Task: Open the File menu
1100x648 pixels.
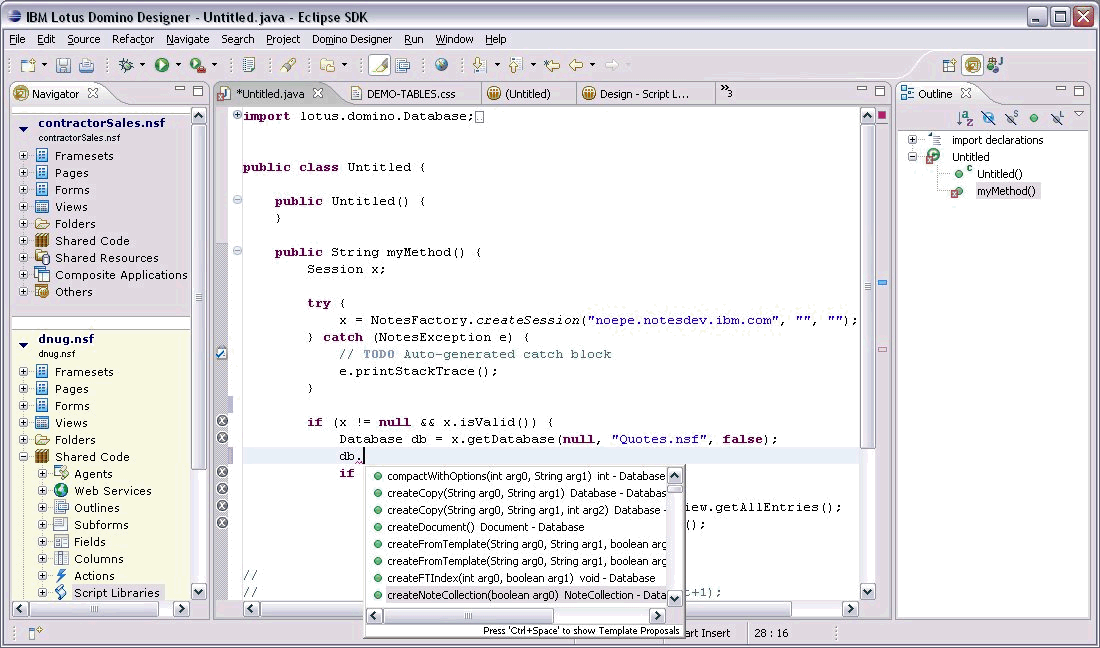Action: [17, 39]
